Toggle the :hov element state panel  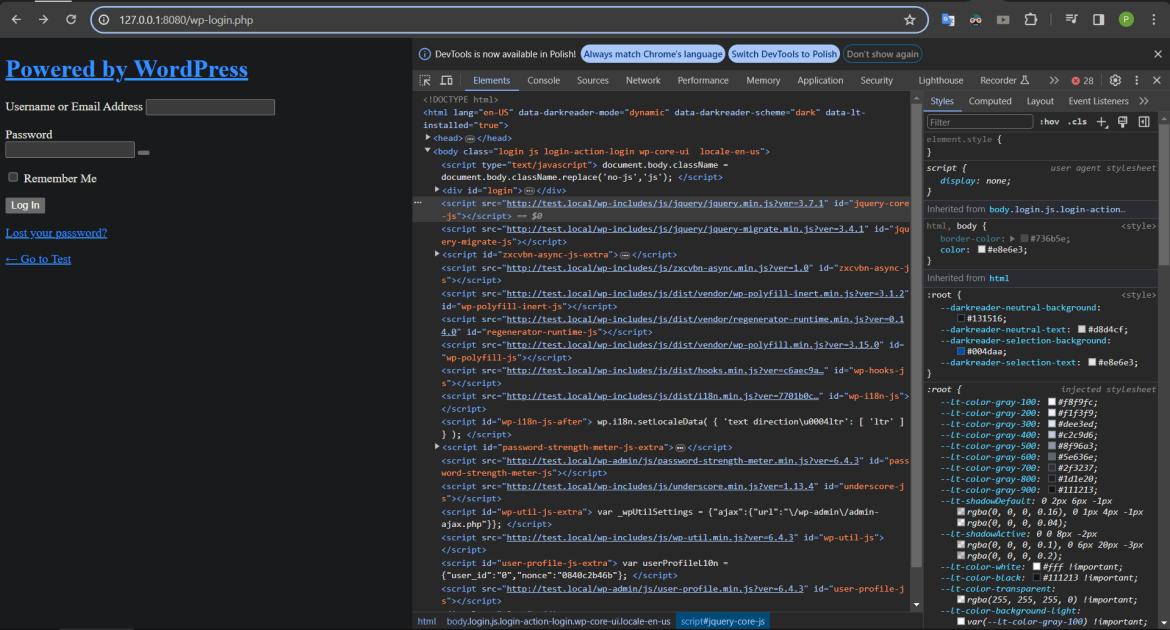pyautogui.click(x=1049, y=122)
